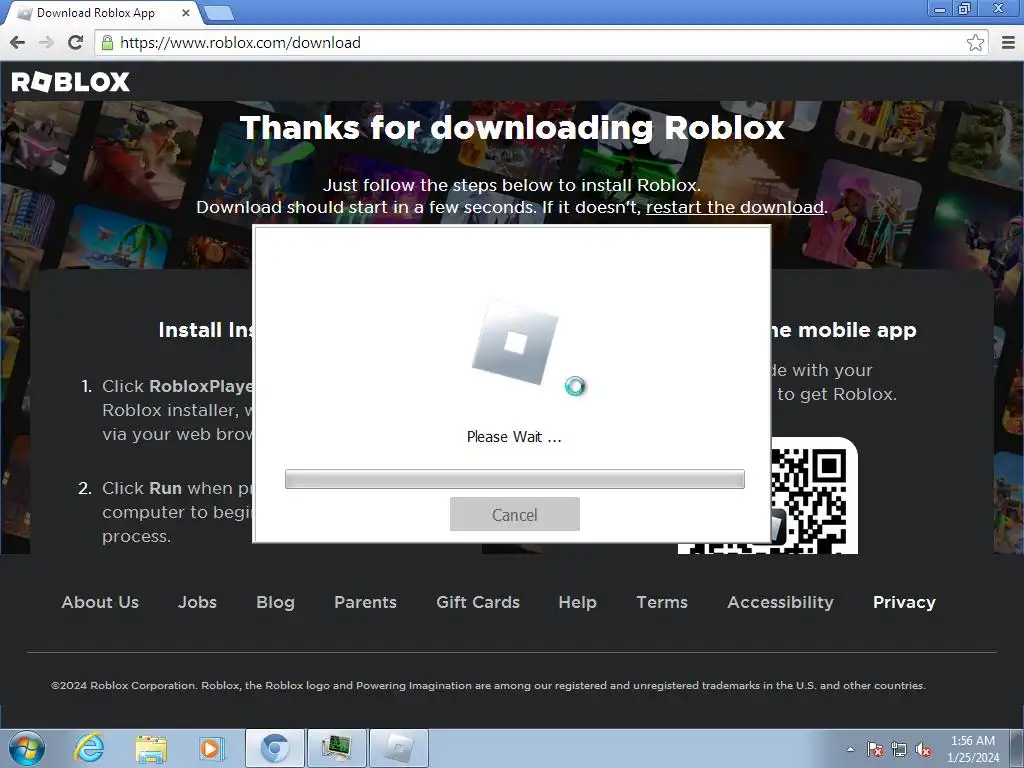Click 'Thanks for downloading Roblox' heading
The width and height of the screenshot is (1024, 768).
(x=512, y=127)
